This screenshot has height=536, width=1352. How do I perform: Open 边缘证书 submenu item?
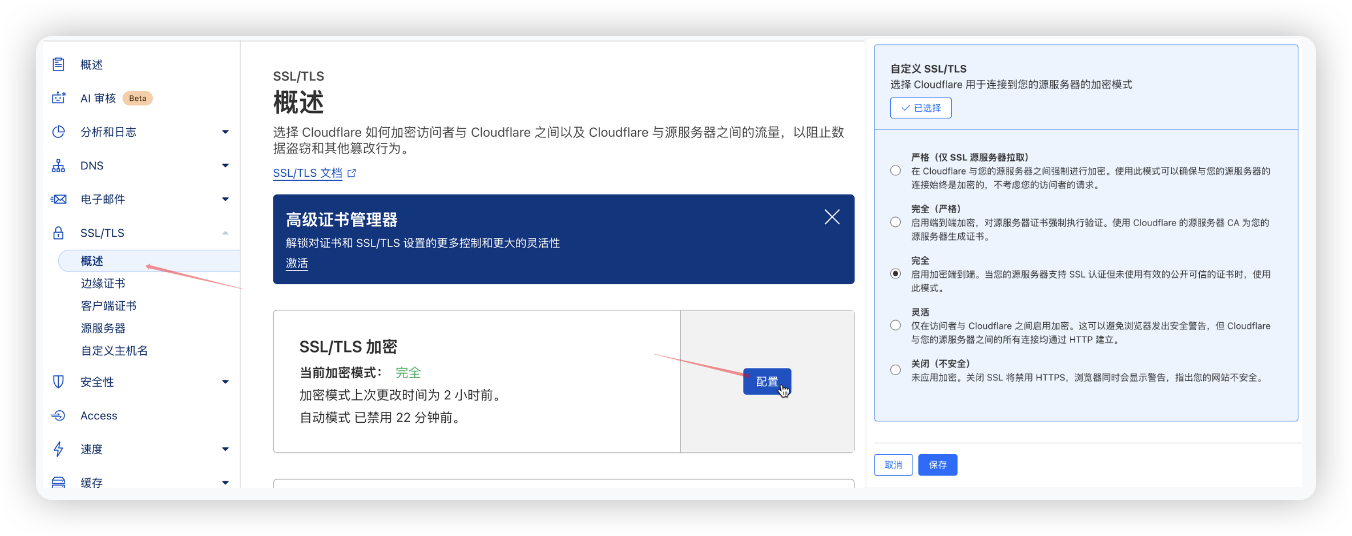[x=103, y=284]
